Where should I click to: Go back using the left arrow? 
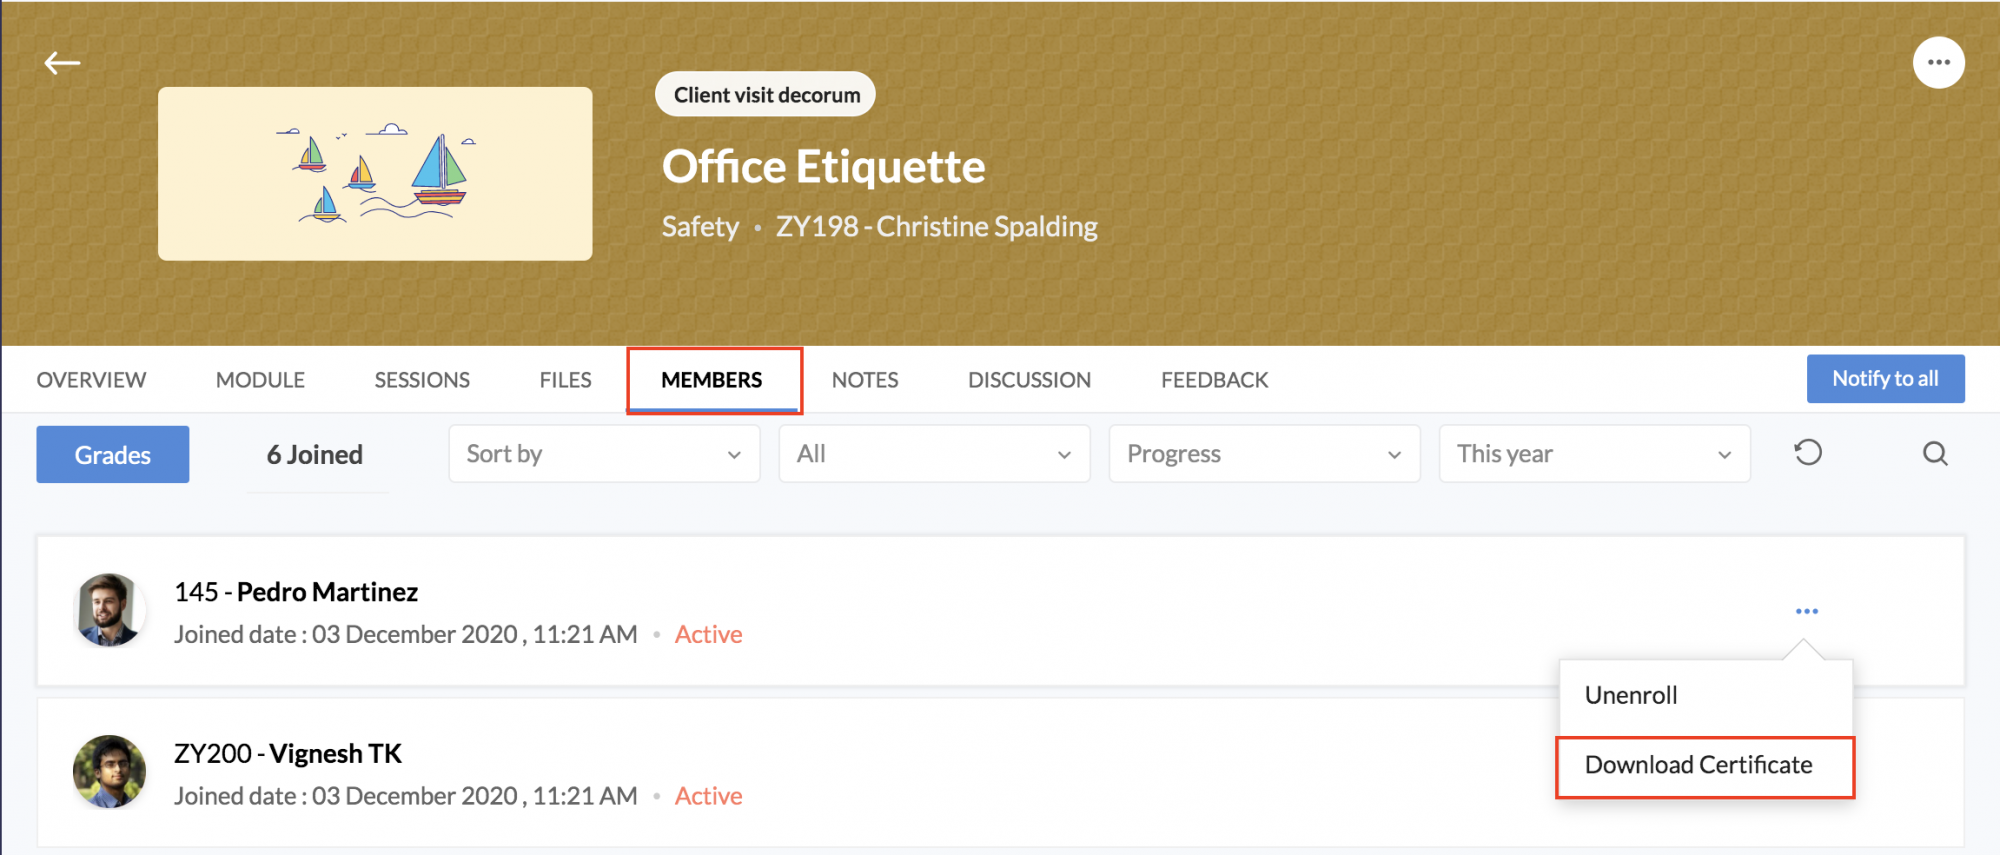(62, 63)
